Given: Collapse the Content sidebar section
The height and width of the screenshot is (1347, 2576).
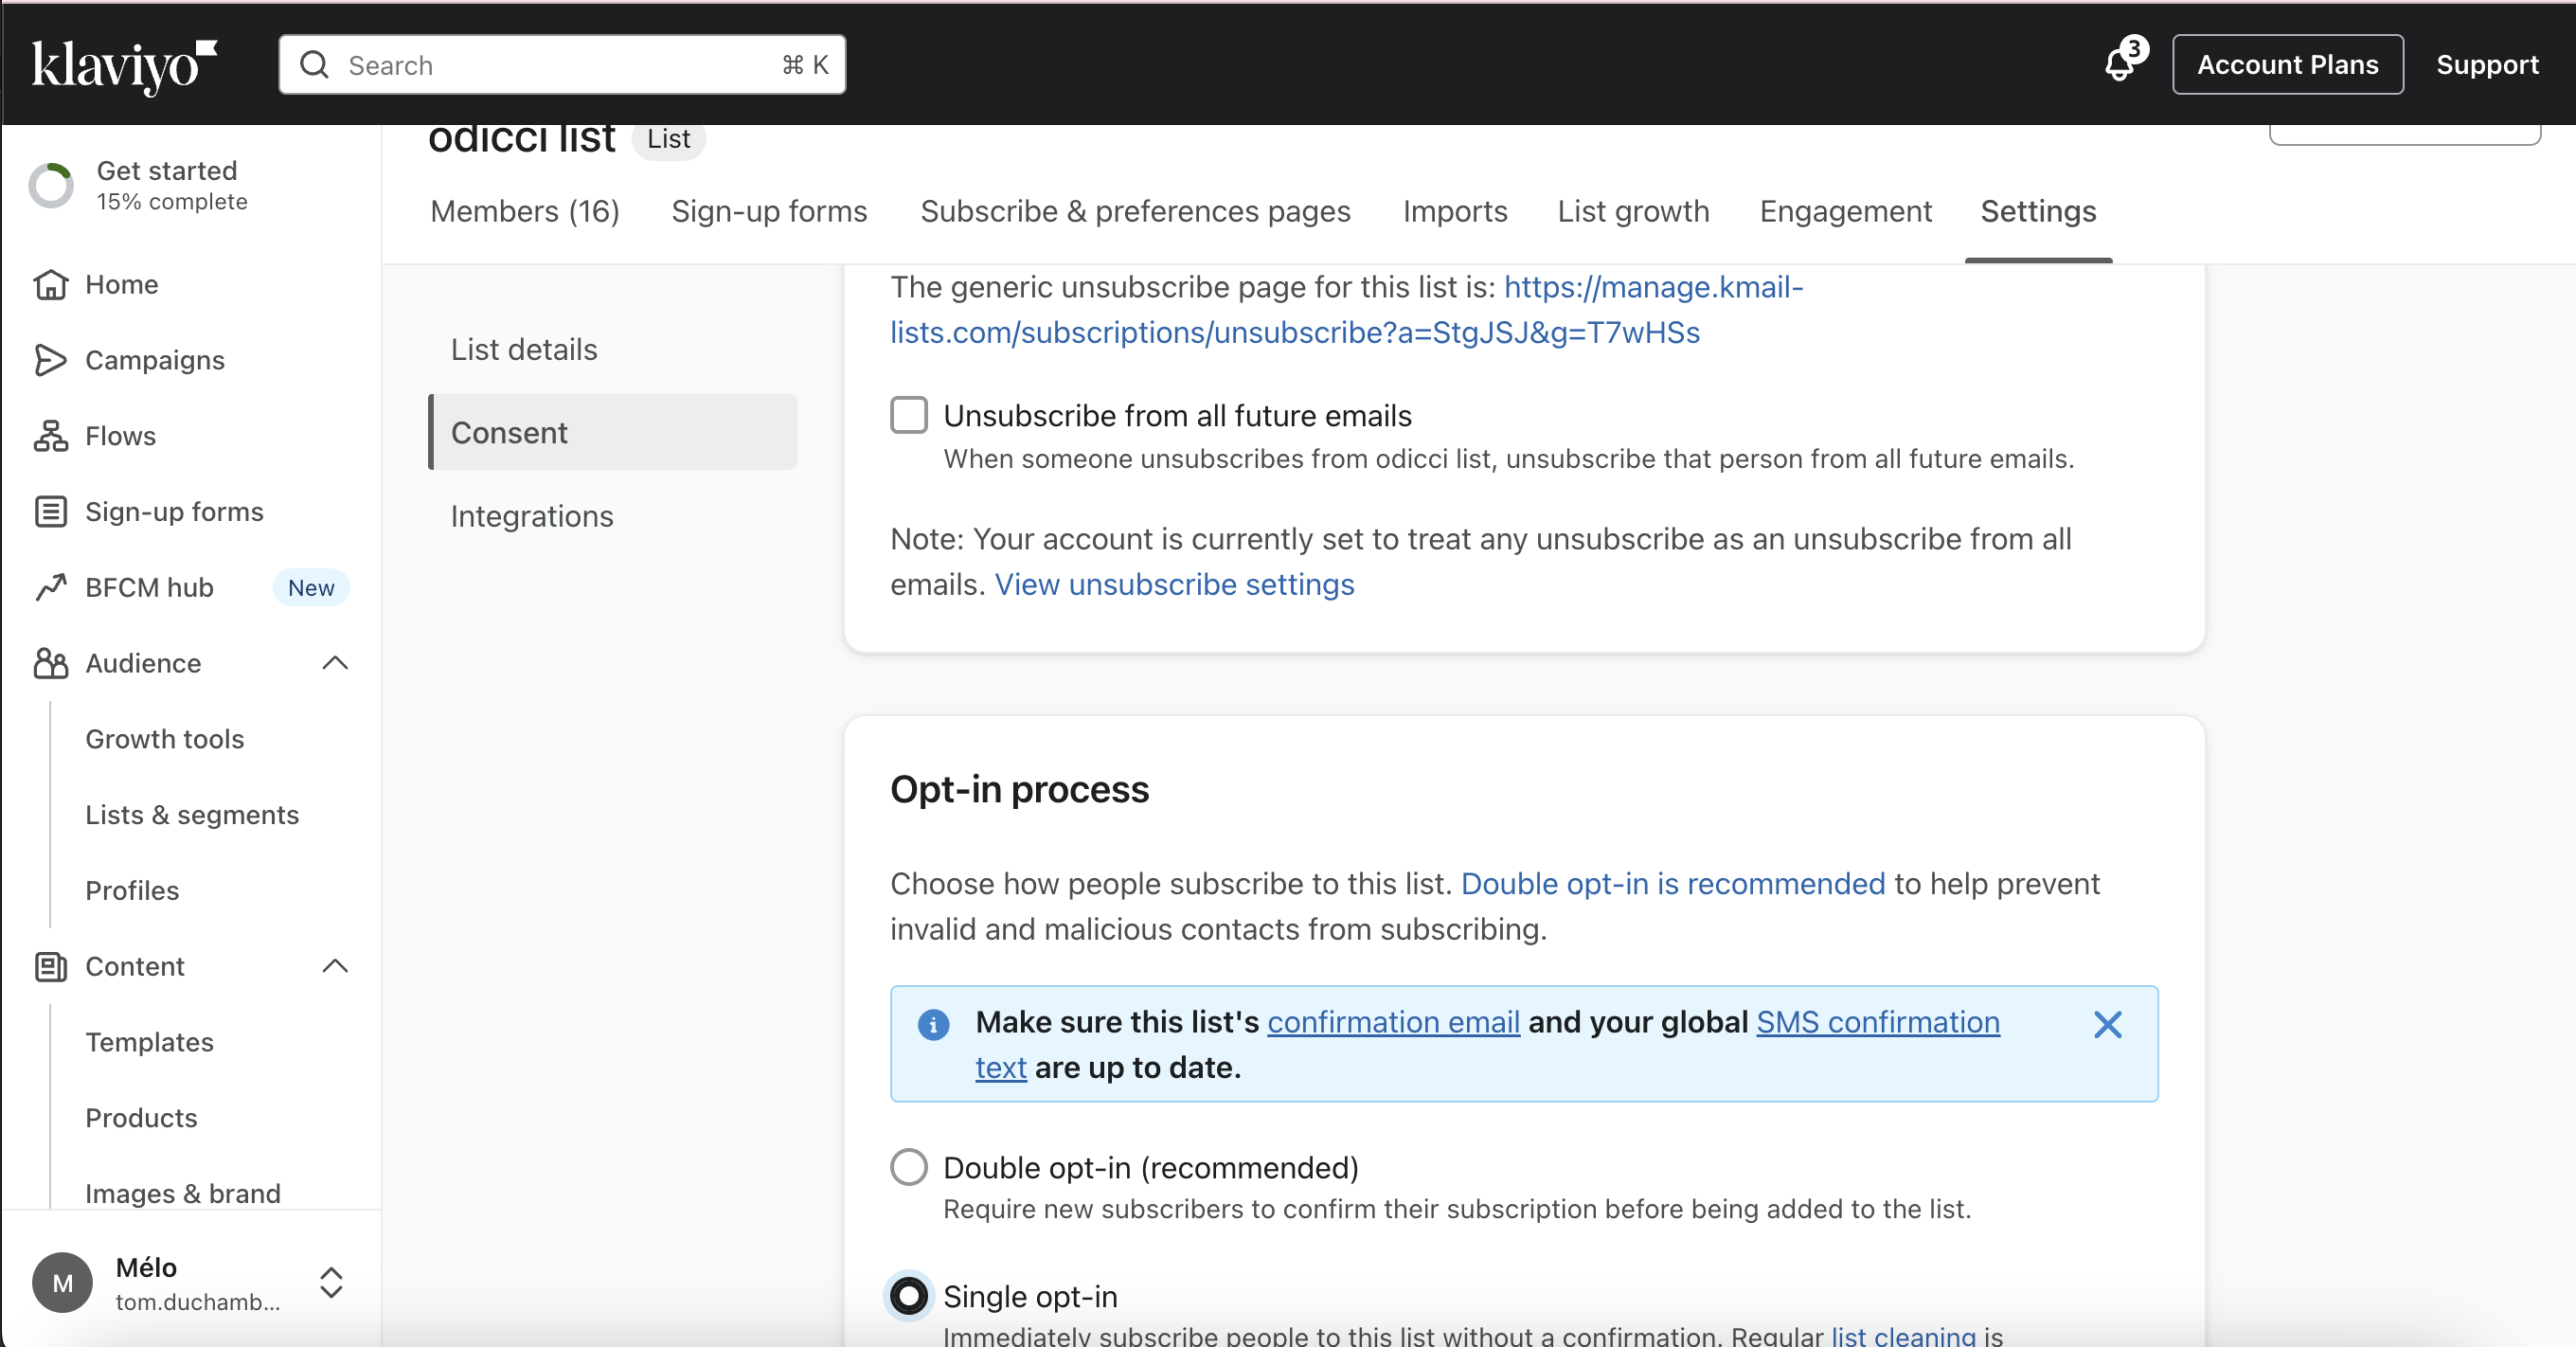Looking at the screenshot, I should click(x=335, y=966).
